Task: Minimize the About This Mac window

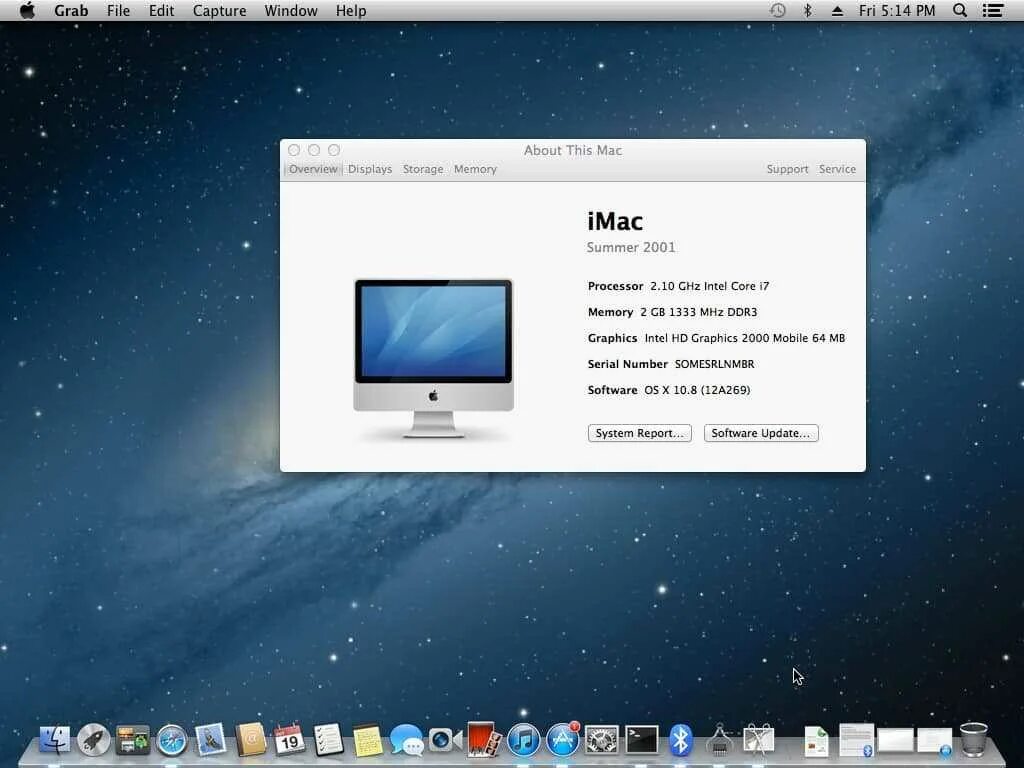Action: (x=314, y=150)
